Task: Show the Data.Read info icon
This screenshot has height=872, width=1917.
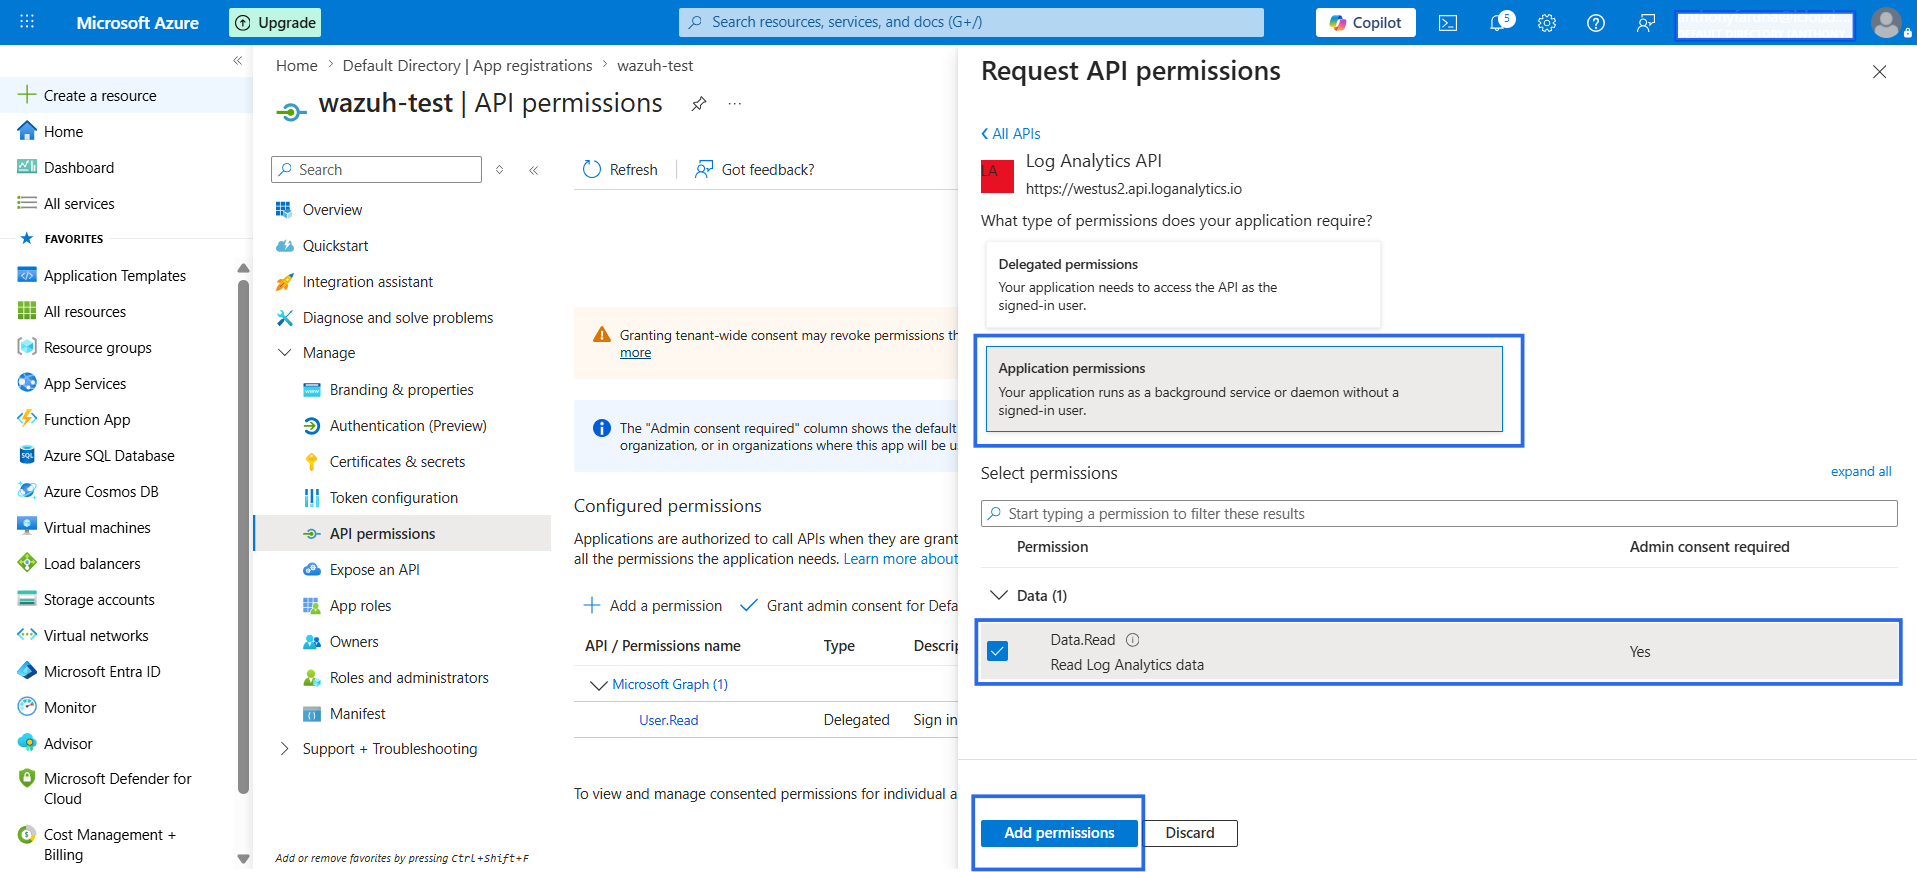Action: 1132,640
